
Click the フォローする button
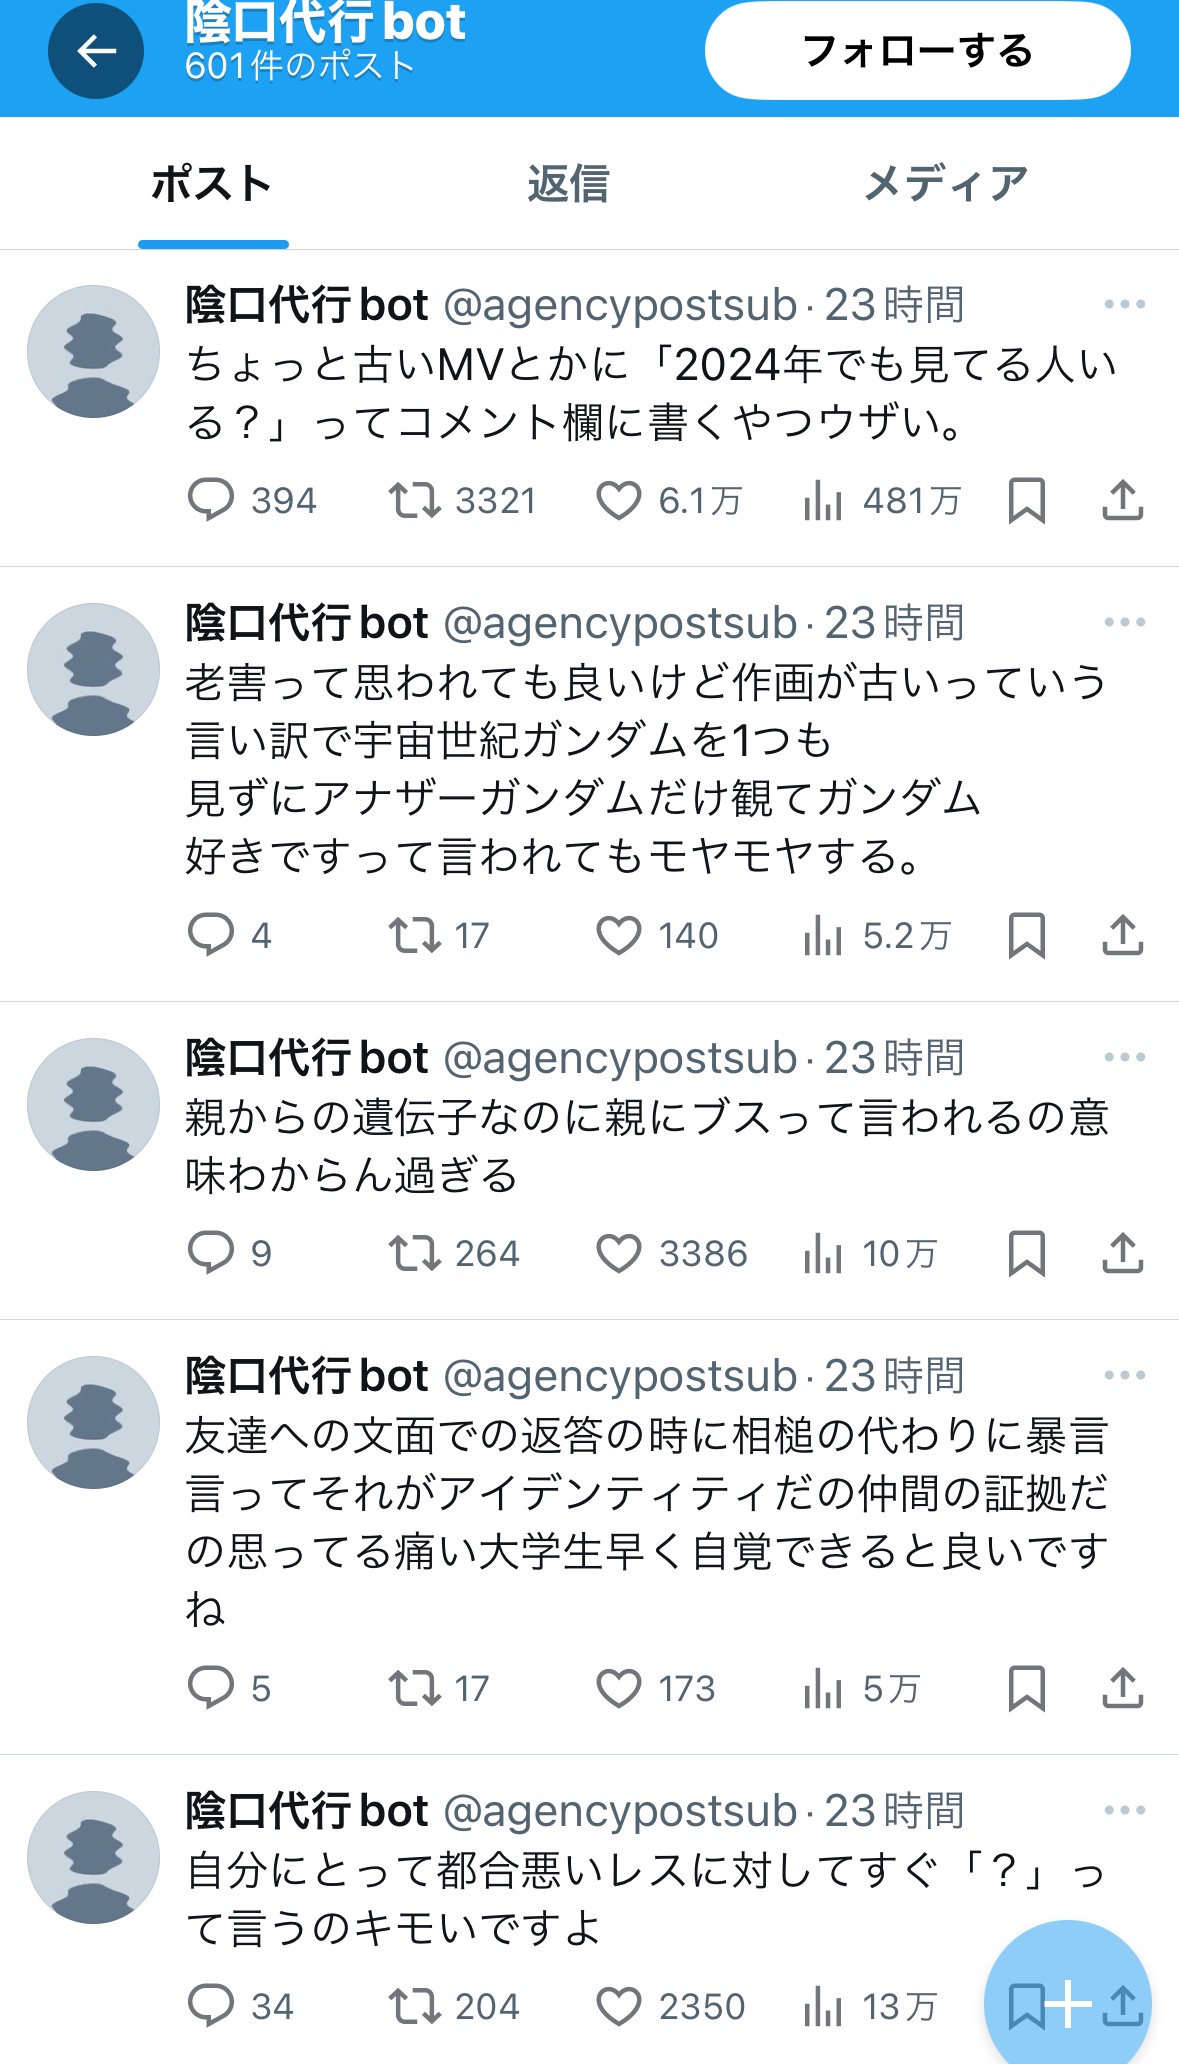pos(918,50)
